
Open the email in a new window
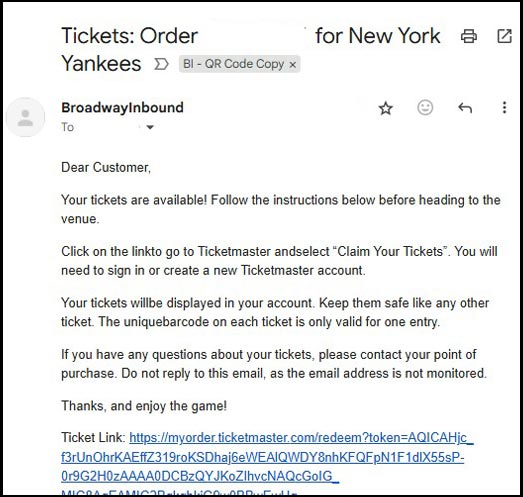tap(504, 36)
